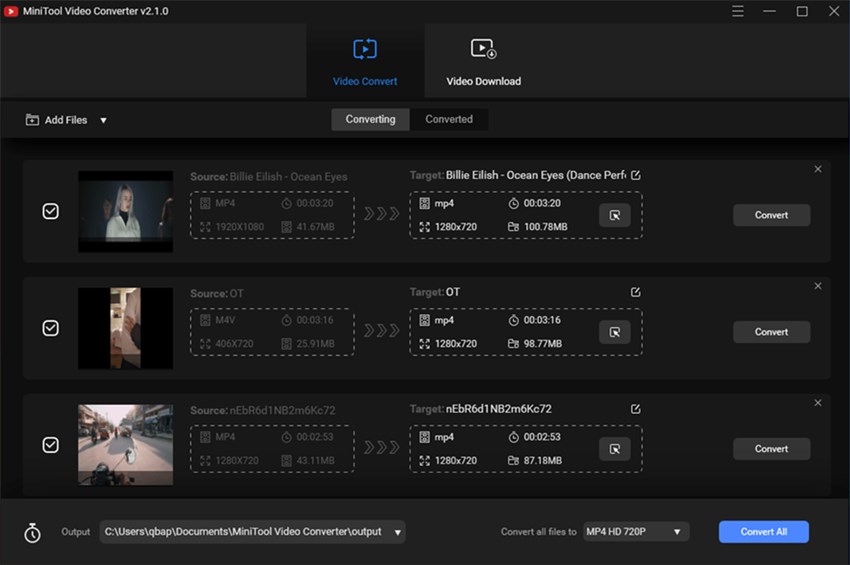Select the OT video thumbnail
Screen dimensions: 850x565
point(126,328)
